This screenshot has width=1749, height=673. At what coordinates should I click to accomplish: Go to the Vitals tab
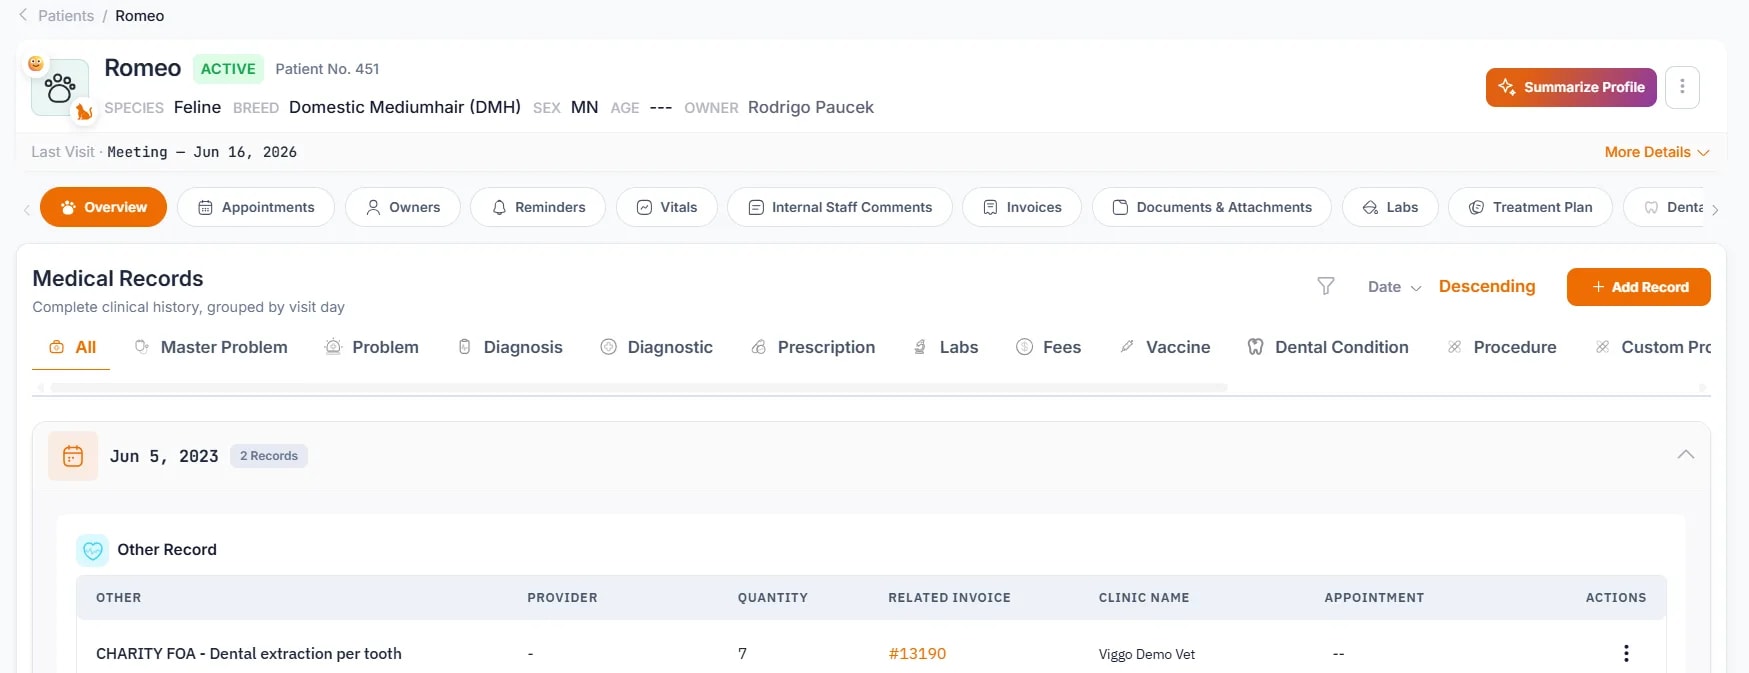[x=667, y=207]
